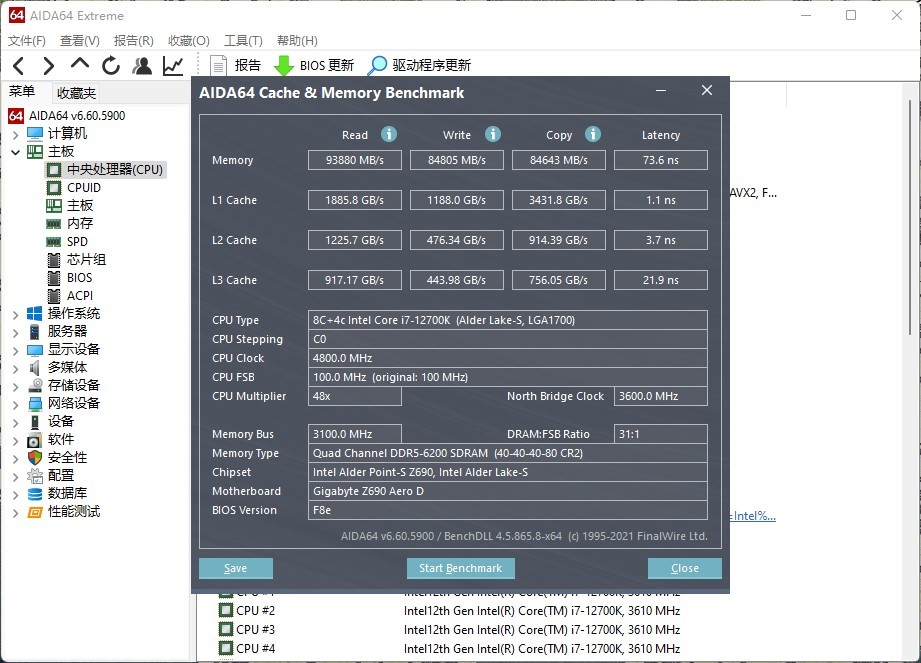Select CPUID in the sidebar tree
The height and width of the screenshot is (663, 921).
(x=83, y=187)
